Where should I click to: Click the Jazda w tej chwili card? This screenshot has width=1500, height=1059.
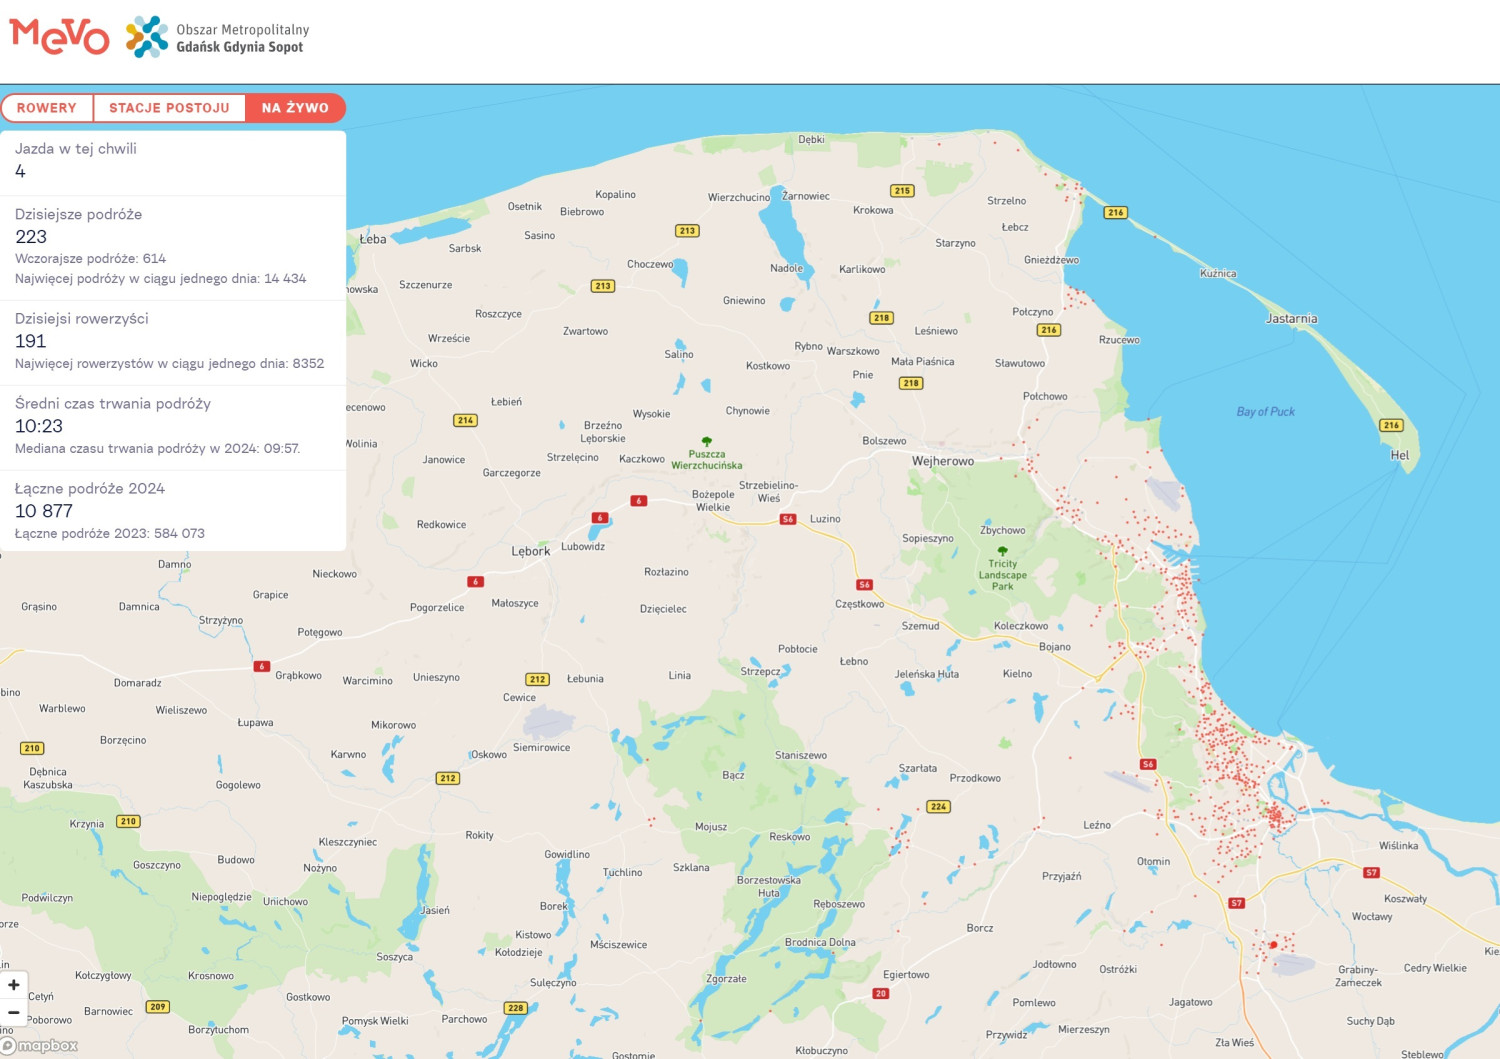pyautogui.click(x=173, y=162)
